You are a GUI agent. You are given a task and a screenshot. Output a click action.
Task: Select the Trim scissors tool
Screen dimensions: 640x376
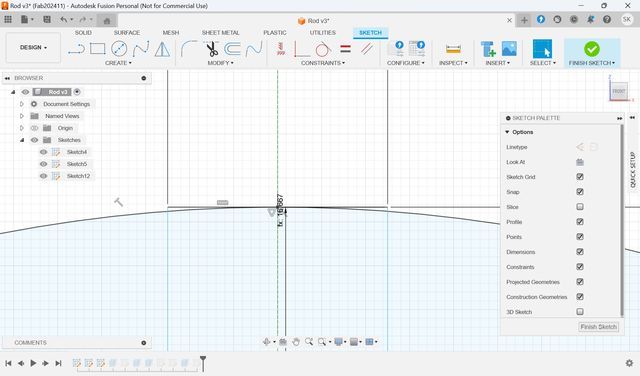(211, 49)
